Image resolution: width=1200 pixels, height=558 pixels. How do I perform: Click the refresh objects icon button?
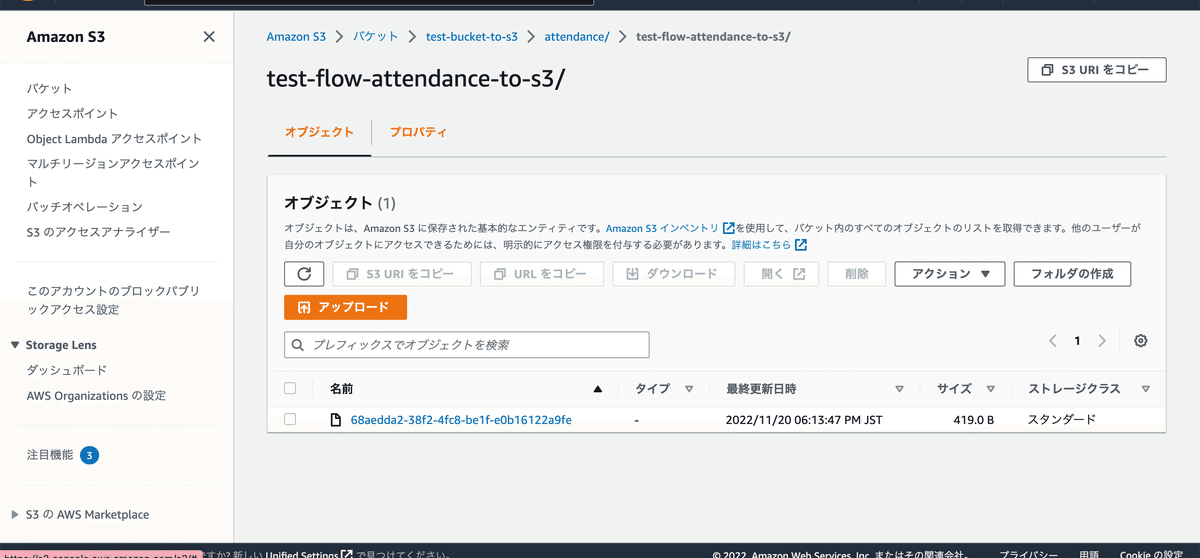click(x=304, y=274)
